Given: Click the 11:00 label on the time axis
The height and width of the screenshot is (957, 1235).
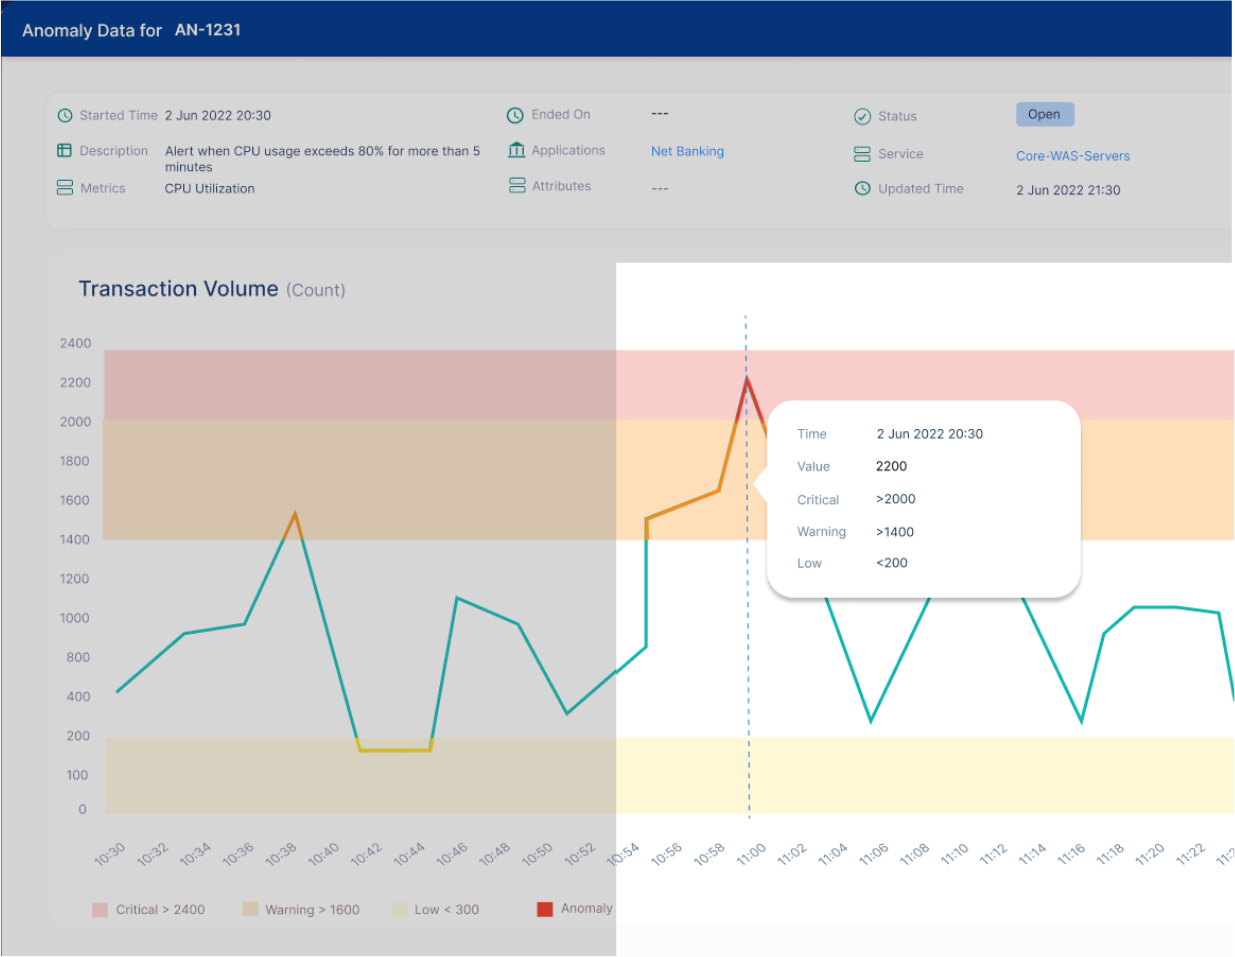Looking at the screenshot, I should tap(751, 854).
